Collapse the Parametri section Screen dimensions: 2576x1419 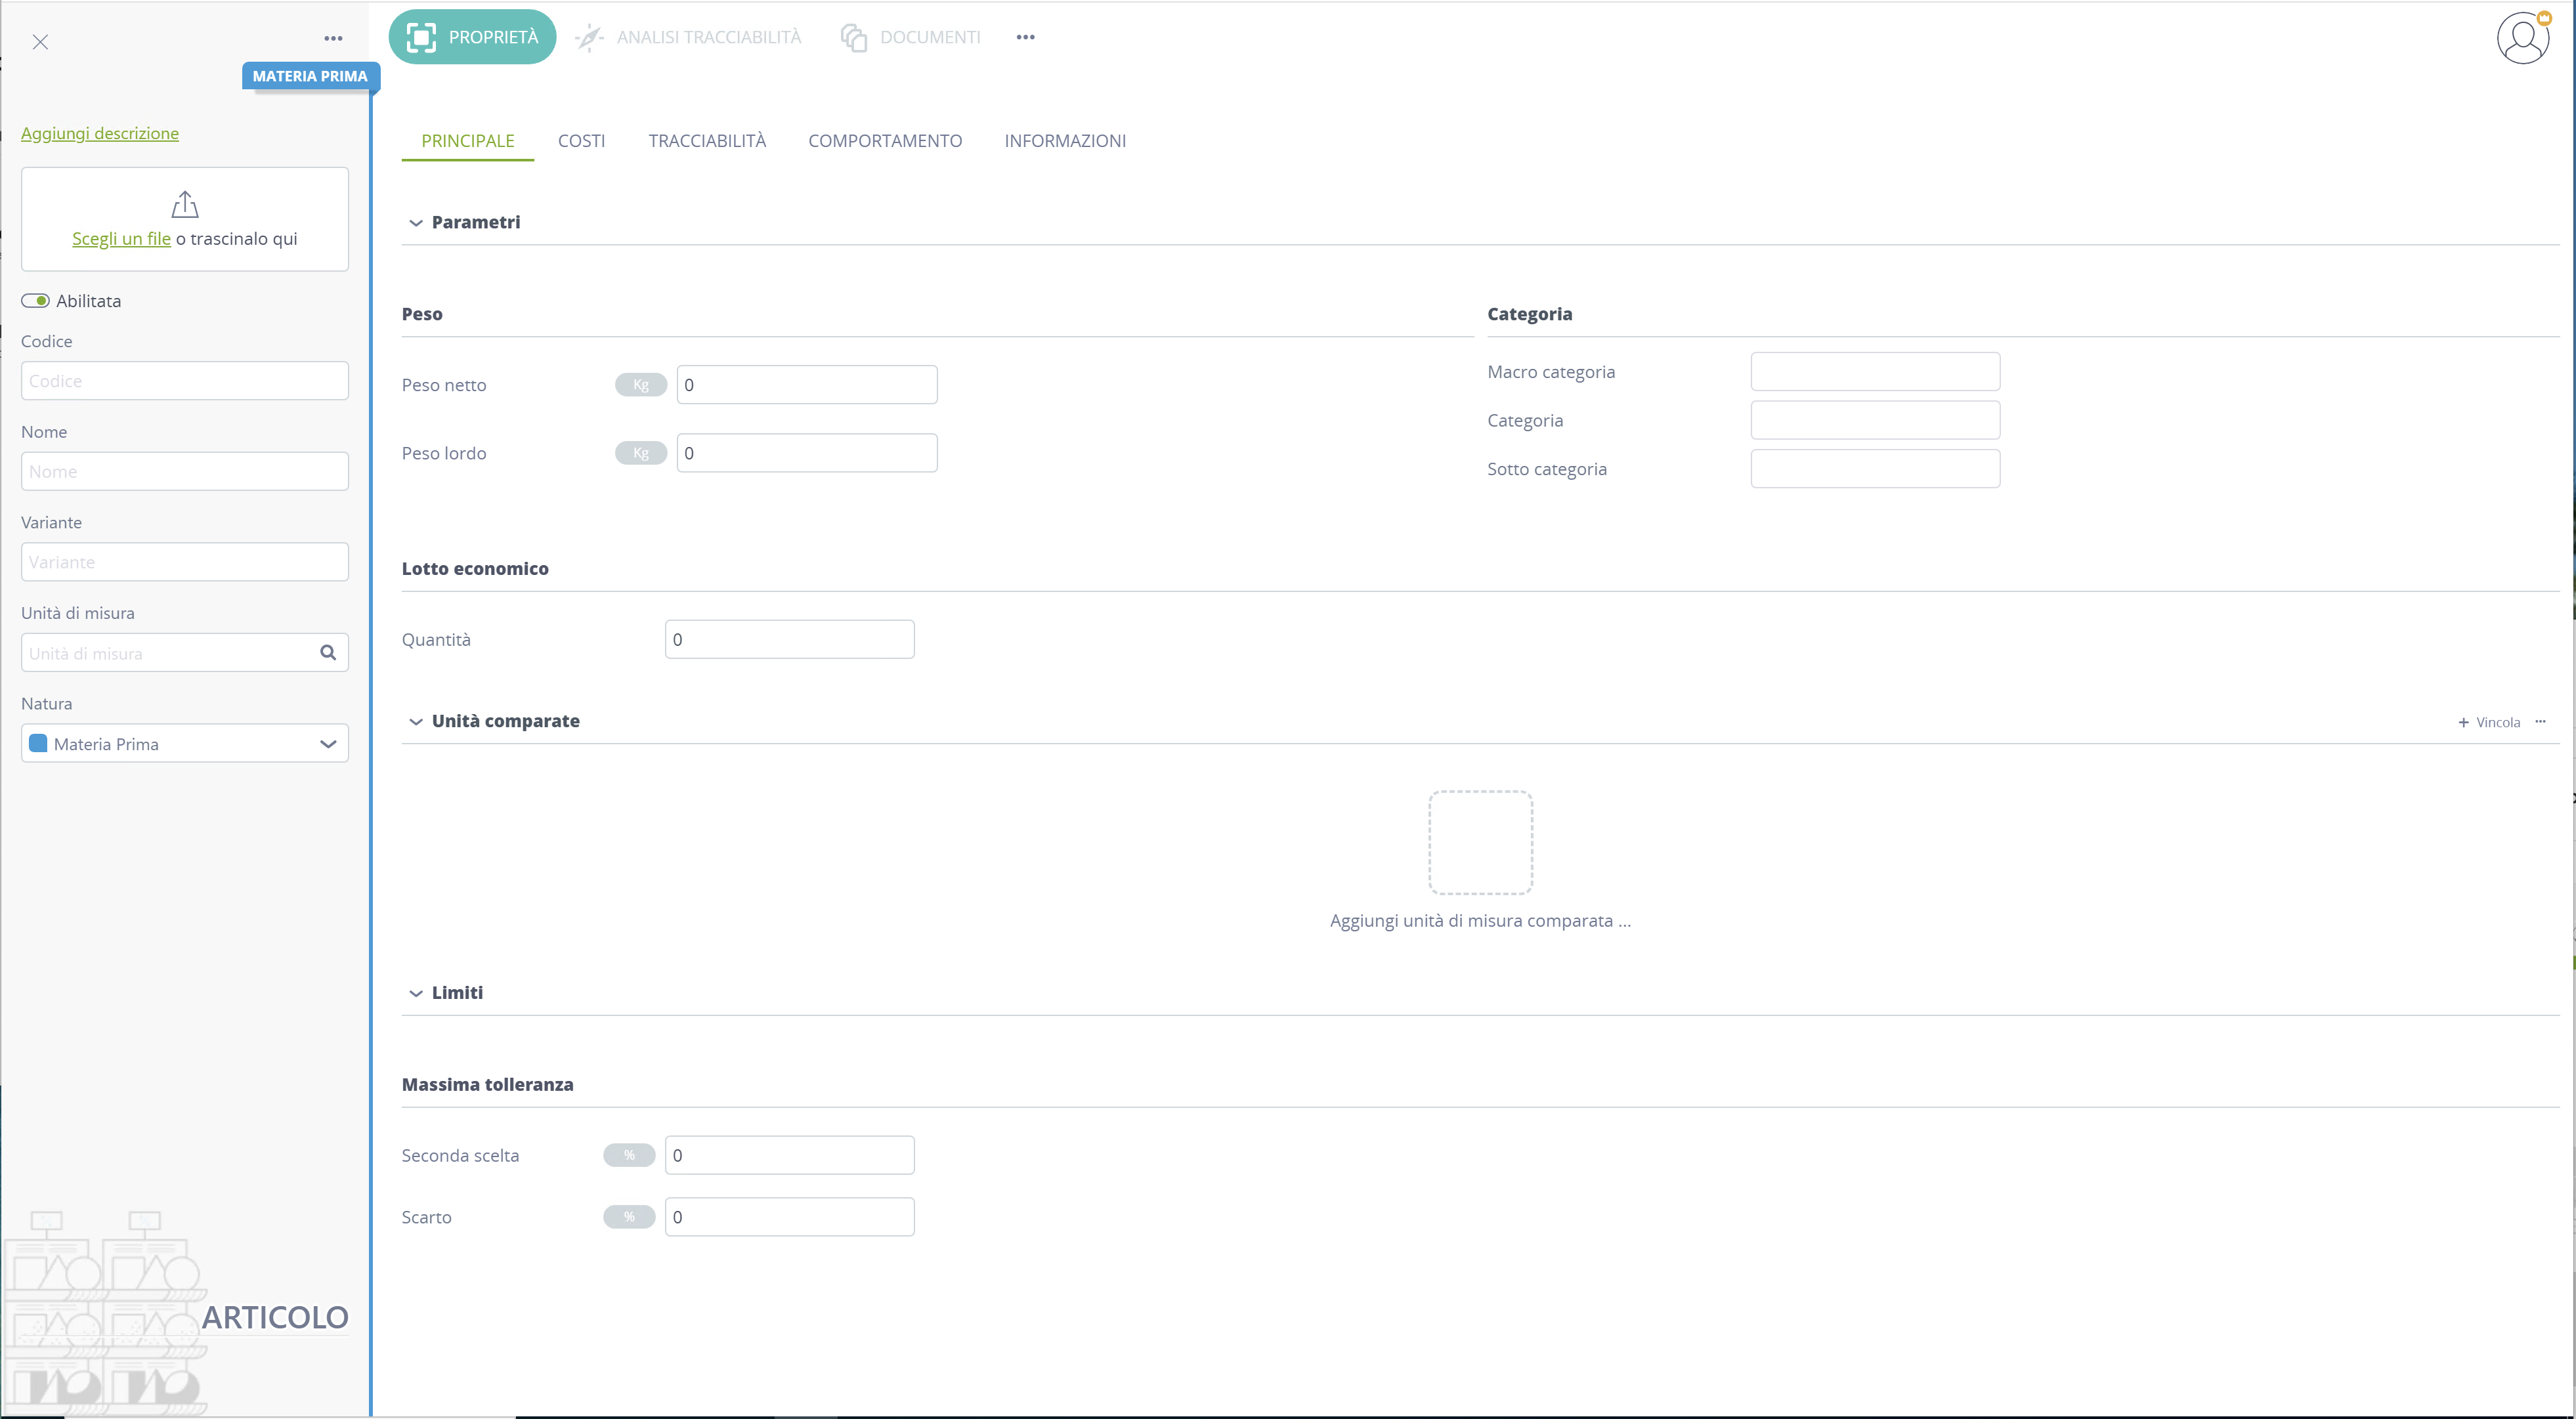click(x=416, y=223)
